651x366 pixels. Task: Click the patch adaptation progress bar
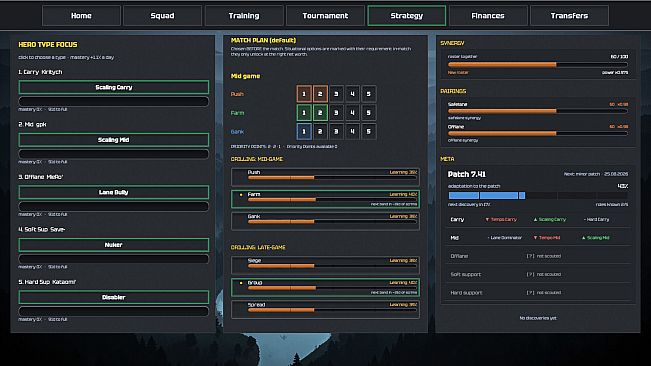(538, 195)
